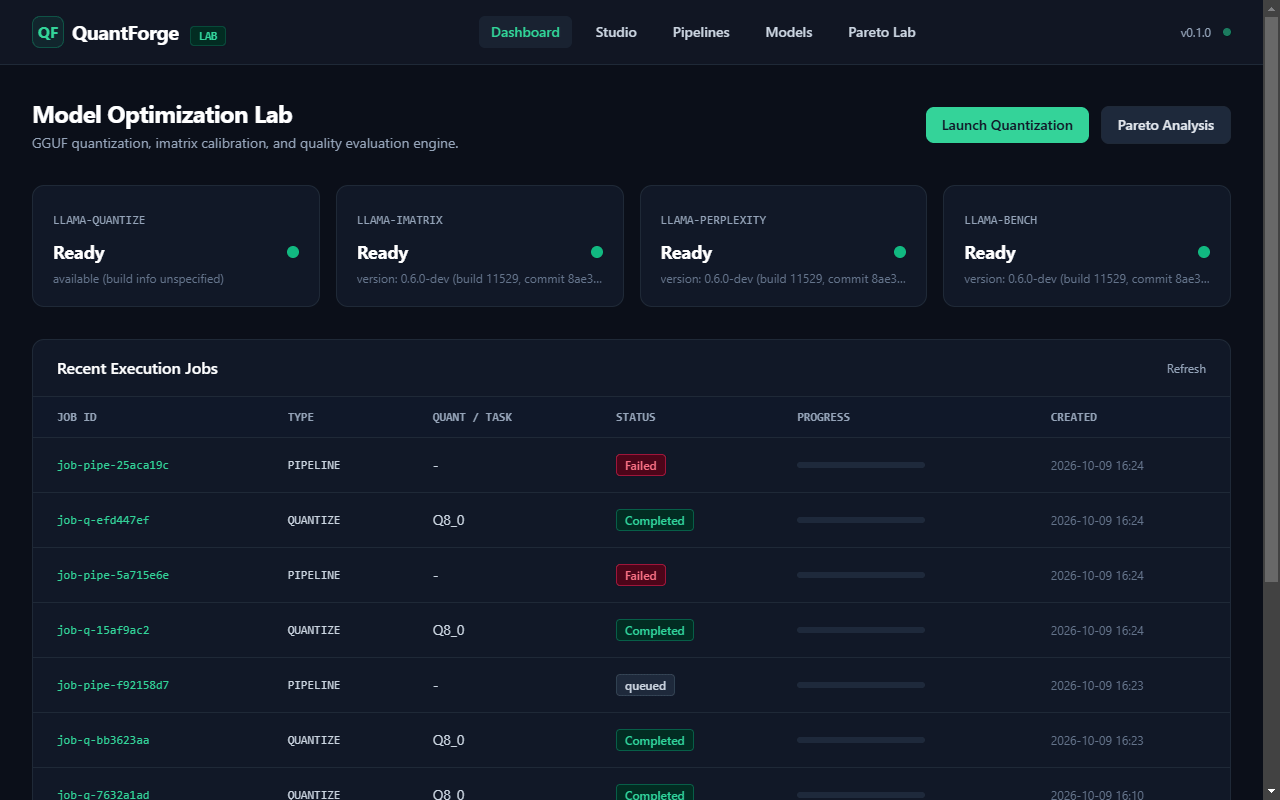Click progress bar for job-pipe-25aca19c
The width and height of the screenshot is (1280, 800).
tap(861, 465)
